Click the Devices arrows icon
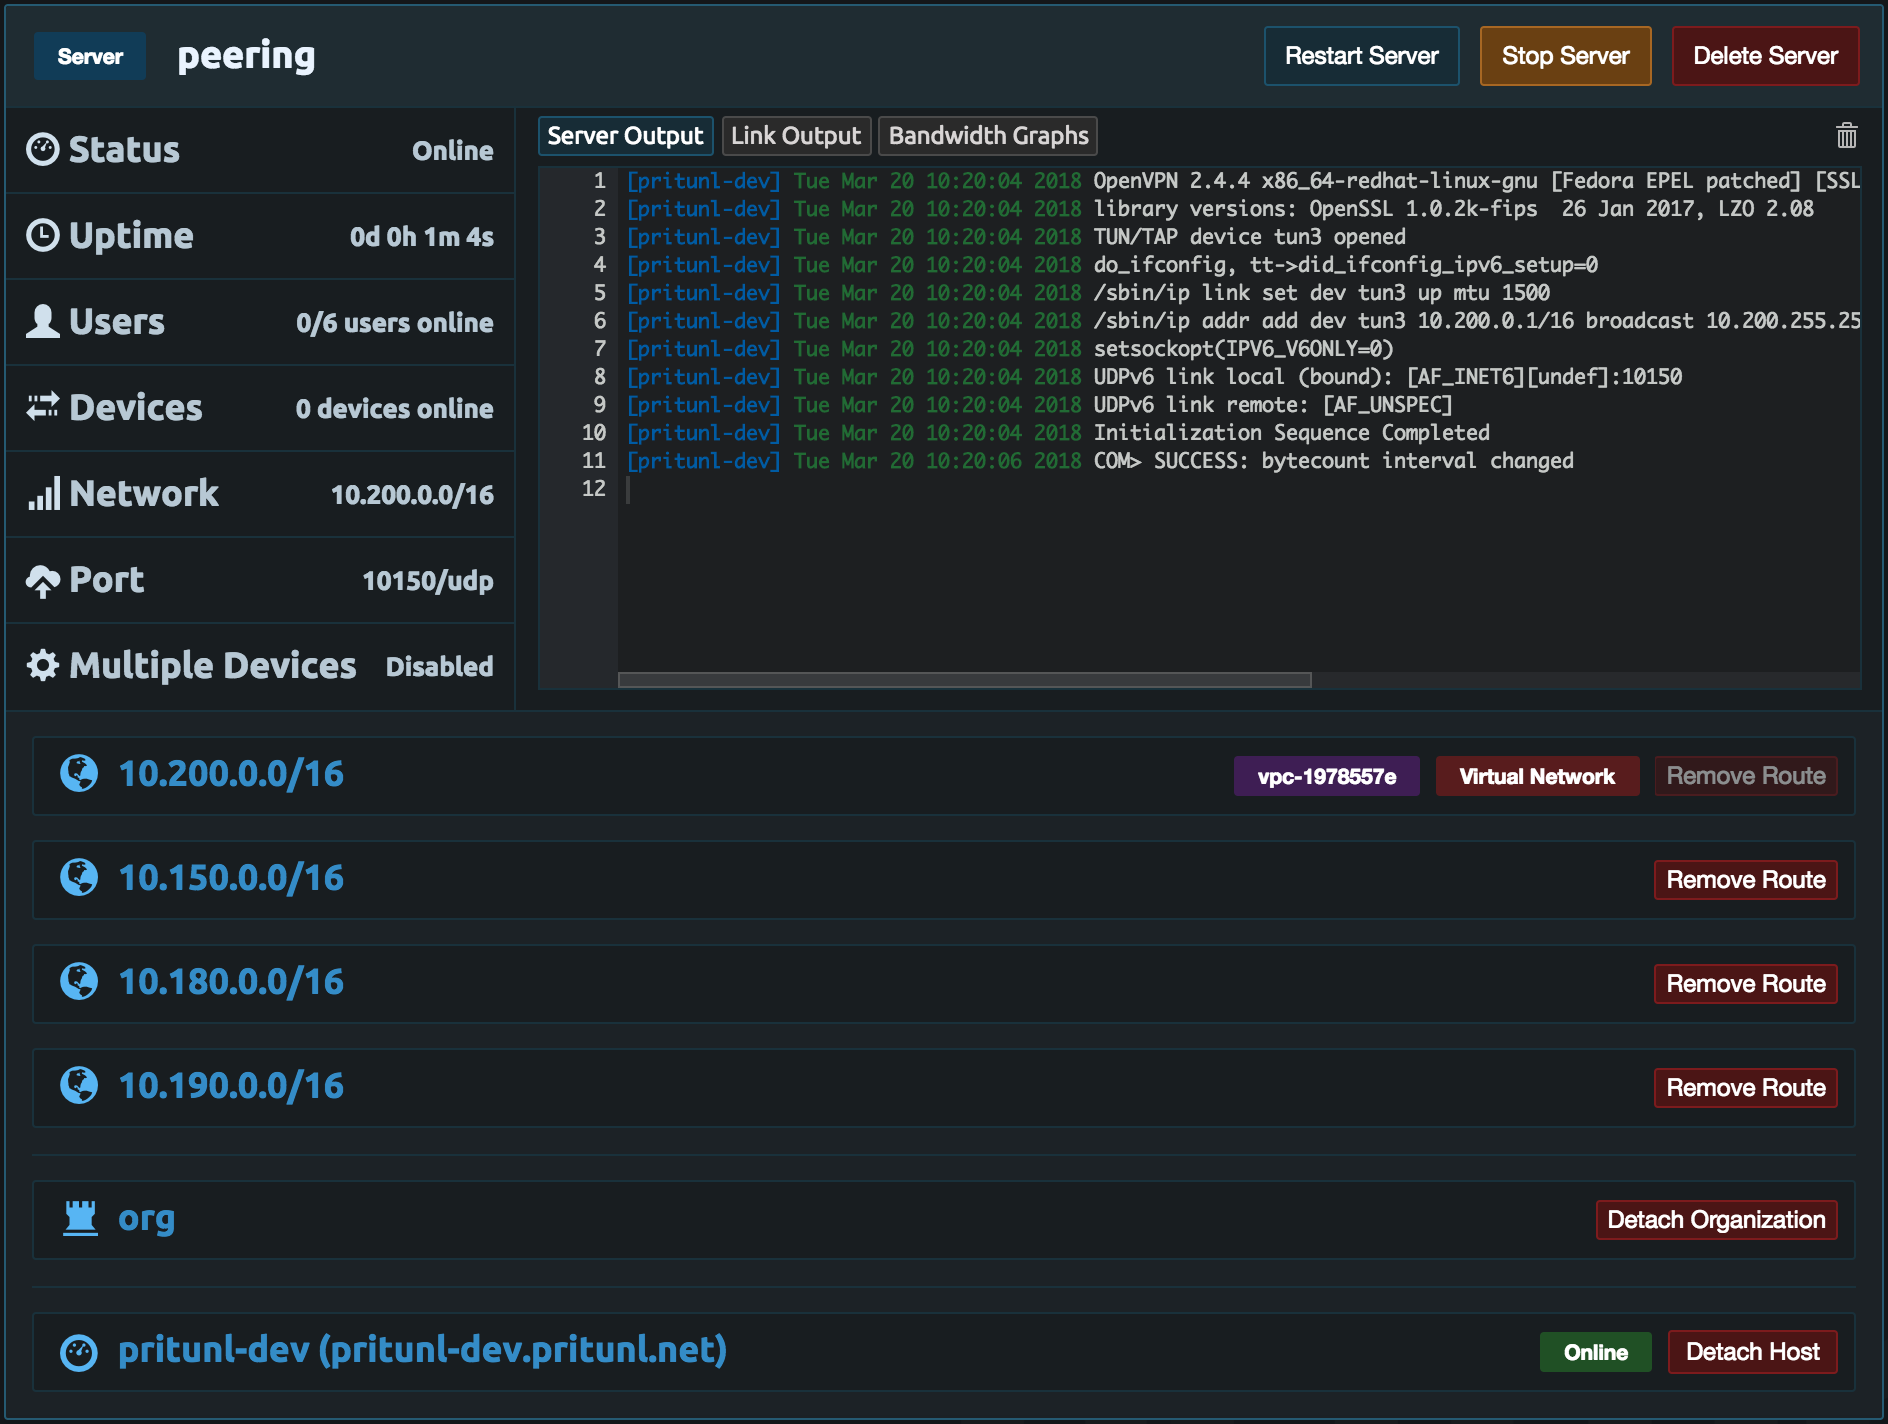 tap(42, 407)
